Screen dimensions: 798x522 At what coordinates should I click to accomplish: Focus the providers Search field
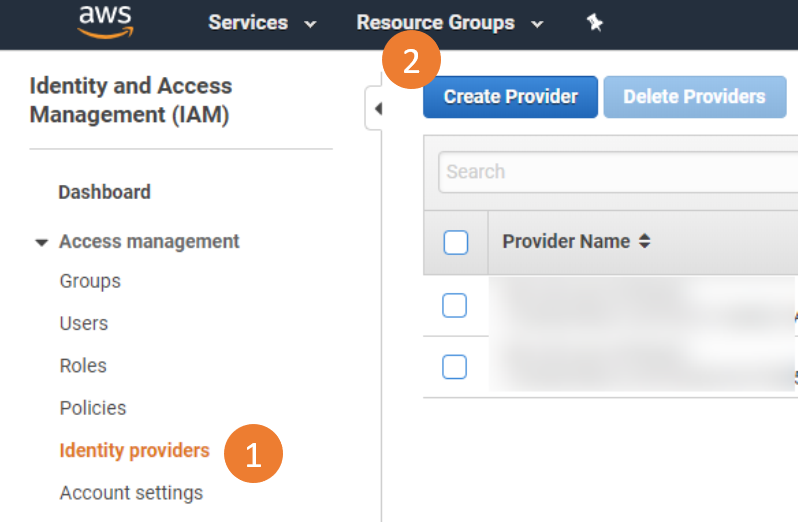pyautogui.click(x=618, y=172)
